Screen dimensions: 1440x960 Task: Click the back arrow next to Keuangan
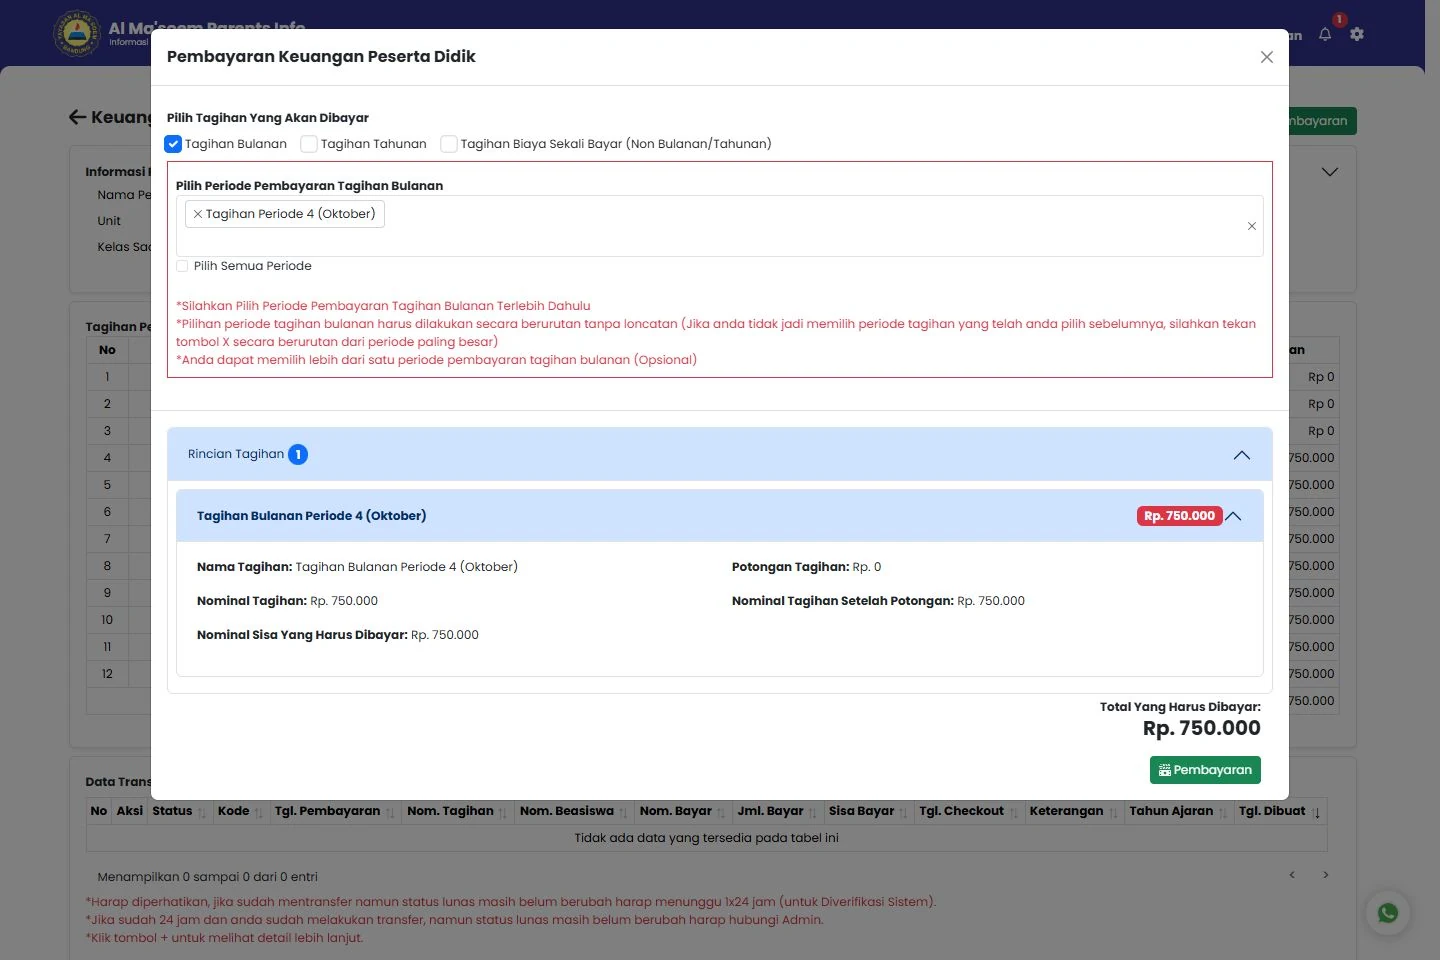(x=77, y=117)
